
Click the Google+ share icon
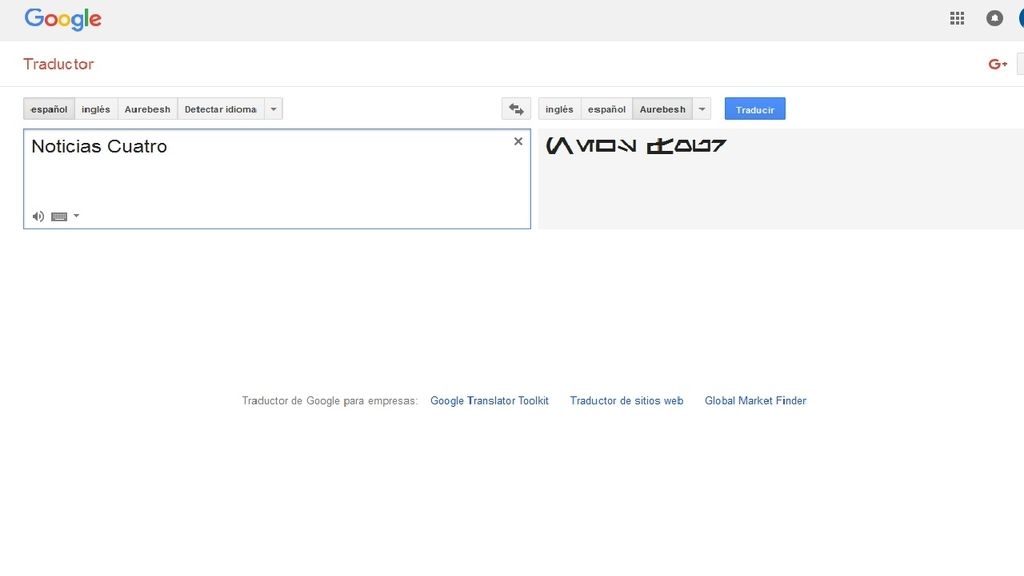click(997, 64)
